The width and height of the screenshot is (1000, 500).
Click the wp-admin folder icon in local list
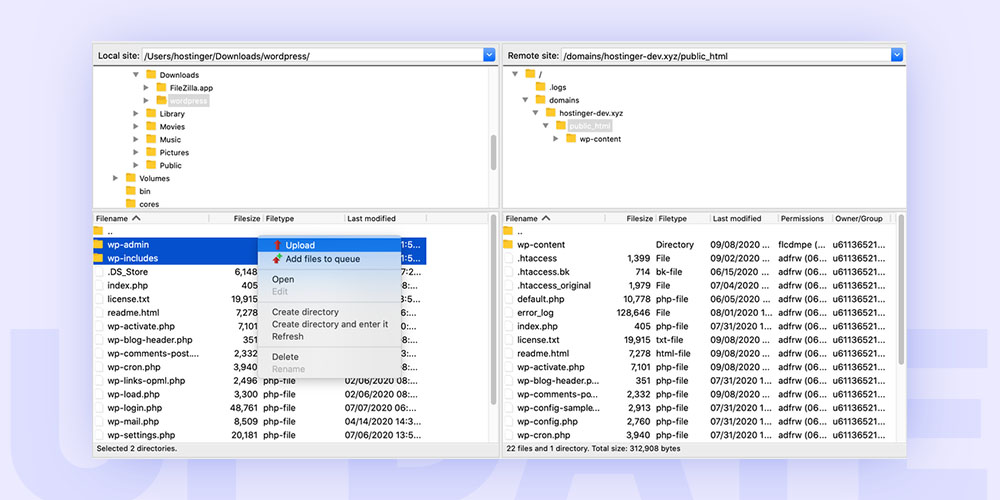pos(98,244)
